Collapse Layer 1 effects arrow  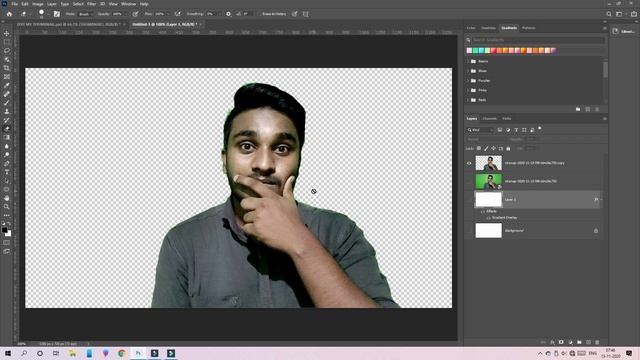point(601,200)
